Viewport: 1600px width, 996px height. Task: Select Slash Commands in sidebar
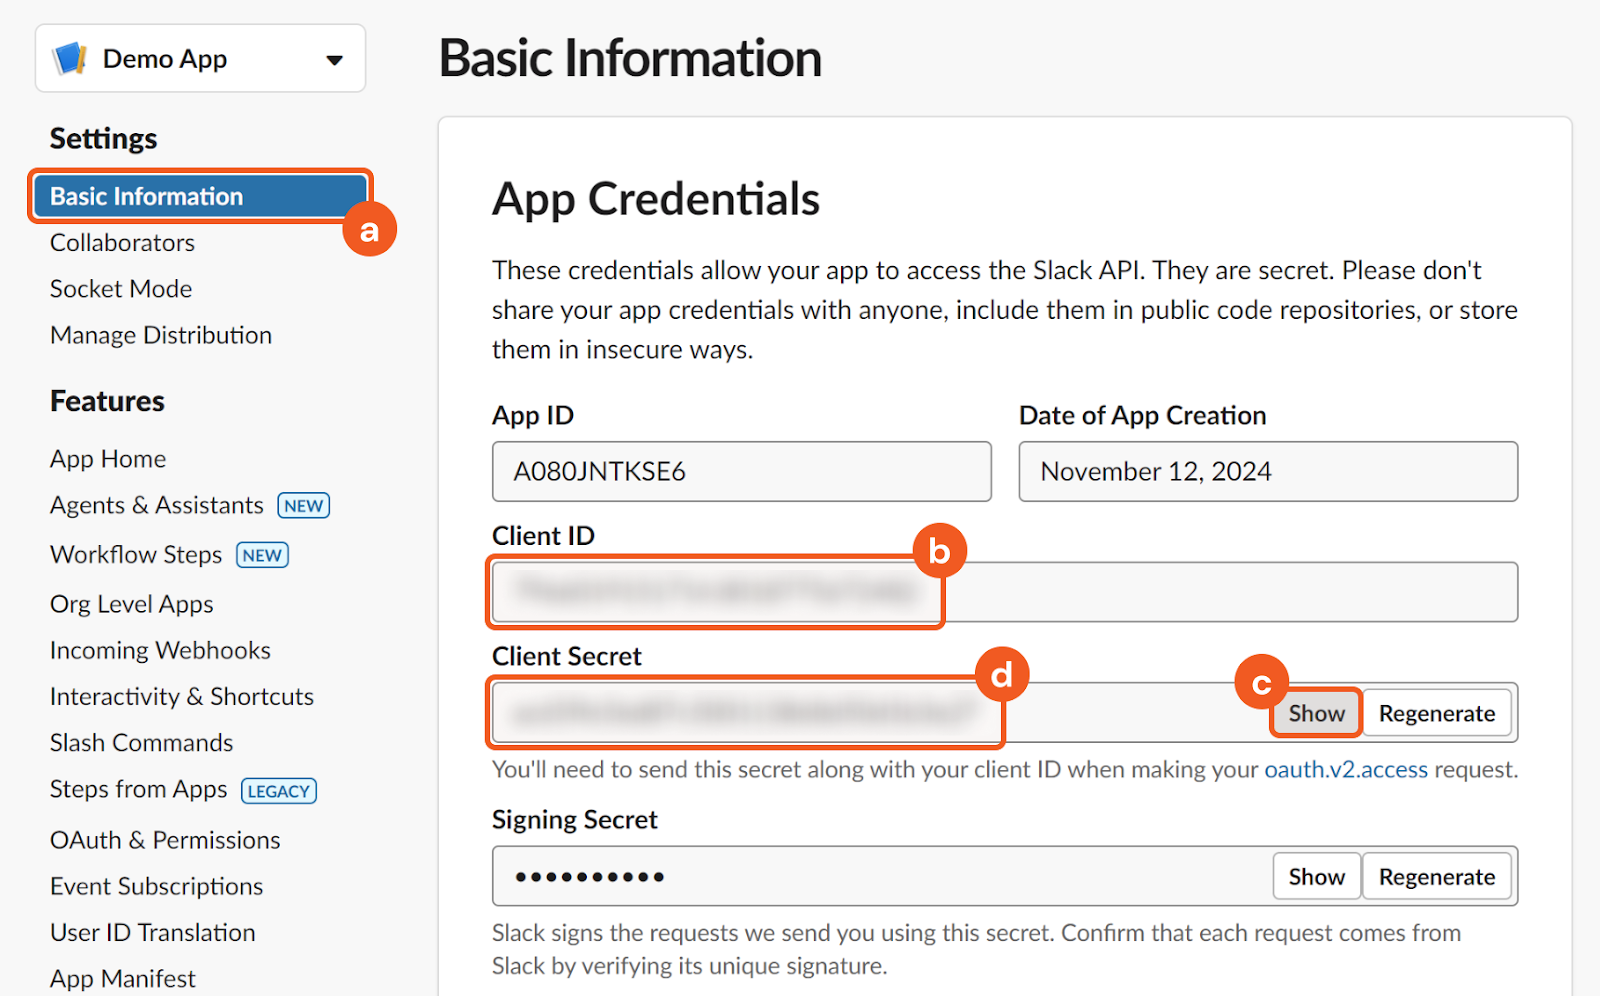pos(141,743)
